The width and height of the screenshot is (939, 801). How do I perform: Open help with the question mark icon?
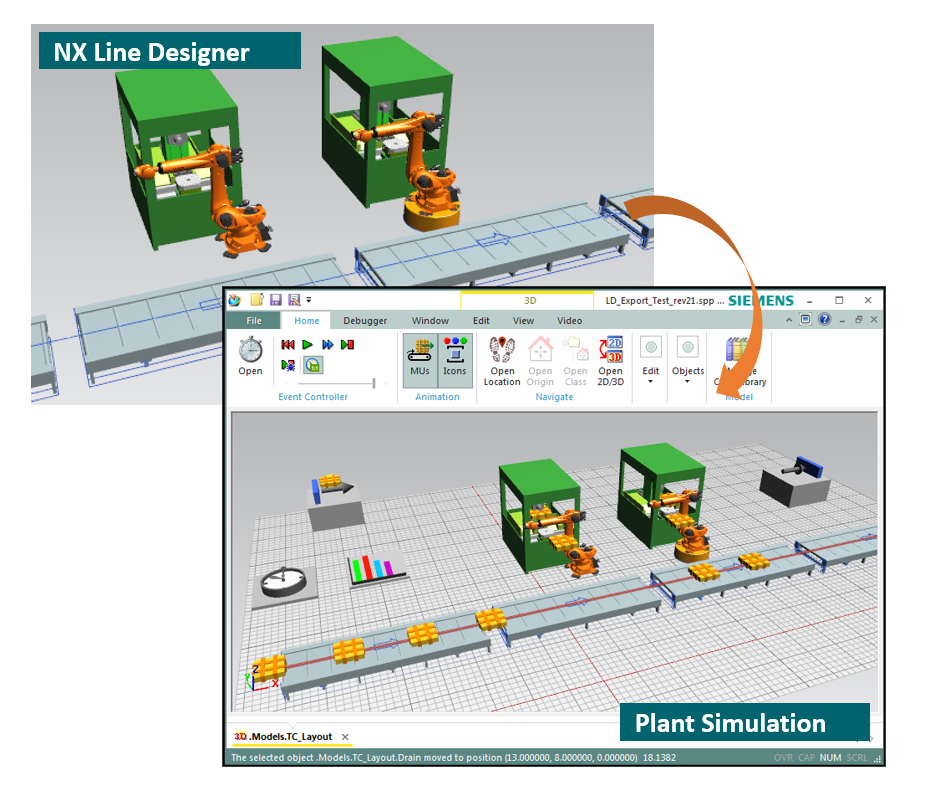825,320
